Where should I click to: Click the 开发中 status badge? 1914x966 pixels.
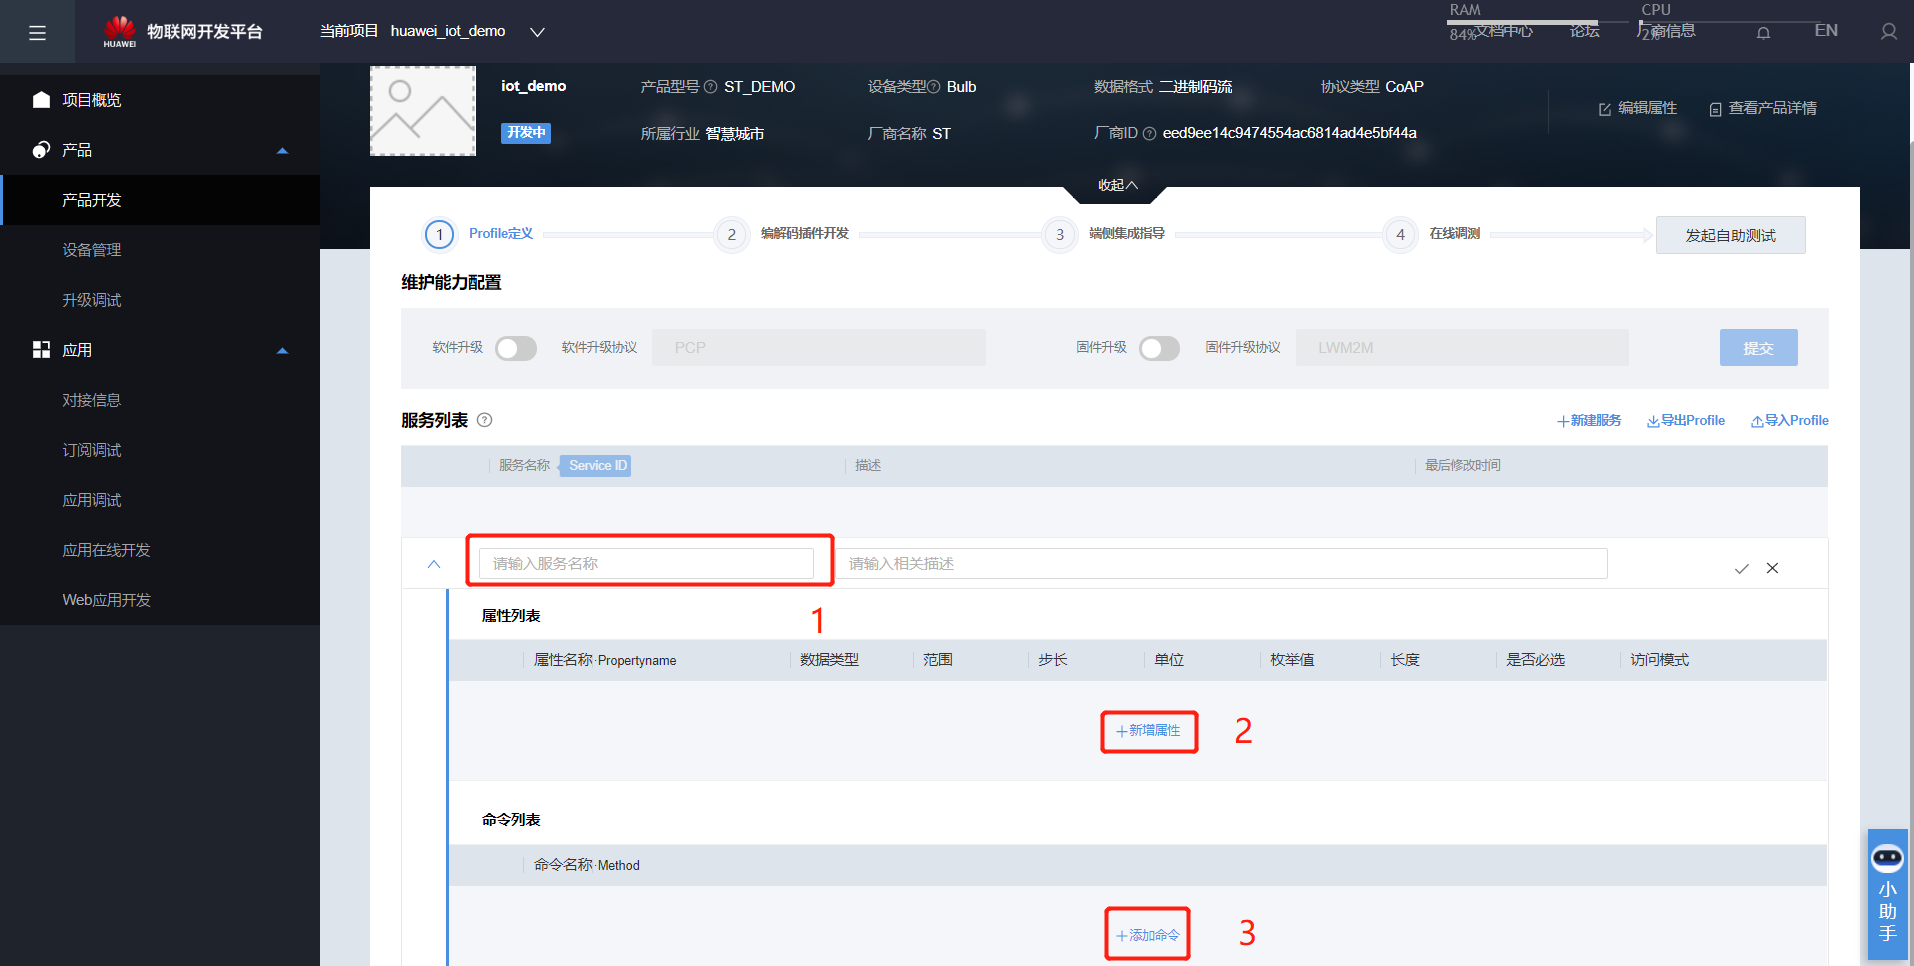tap(526, 133)
